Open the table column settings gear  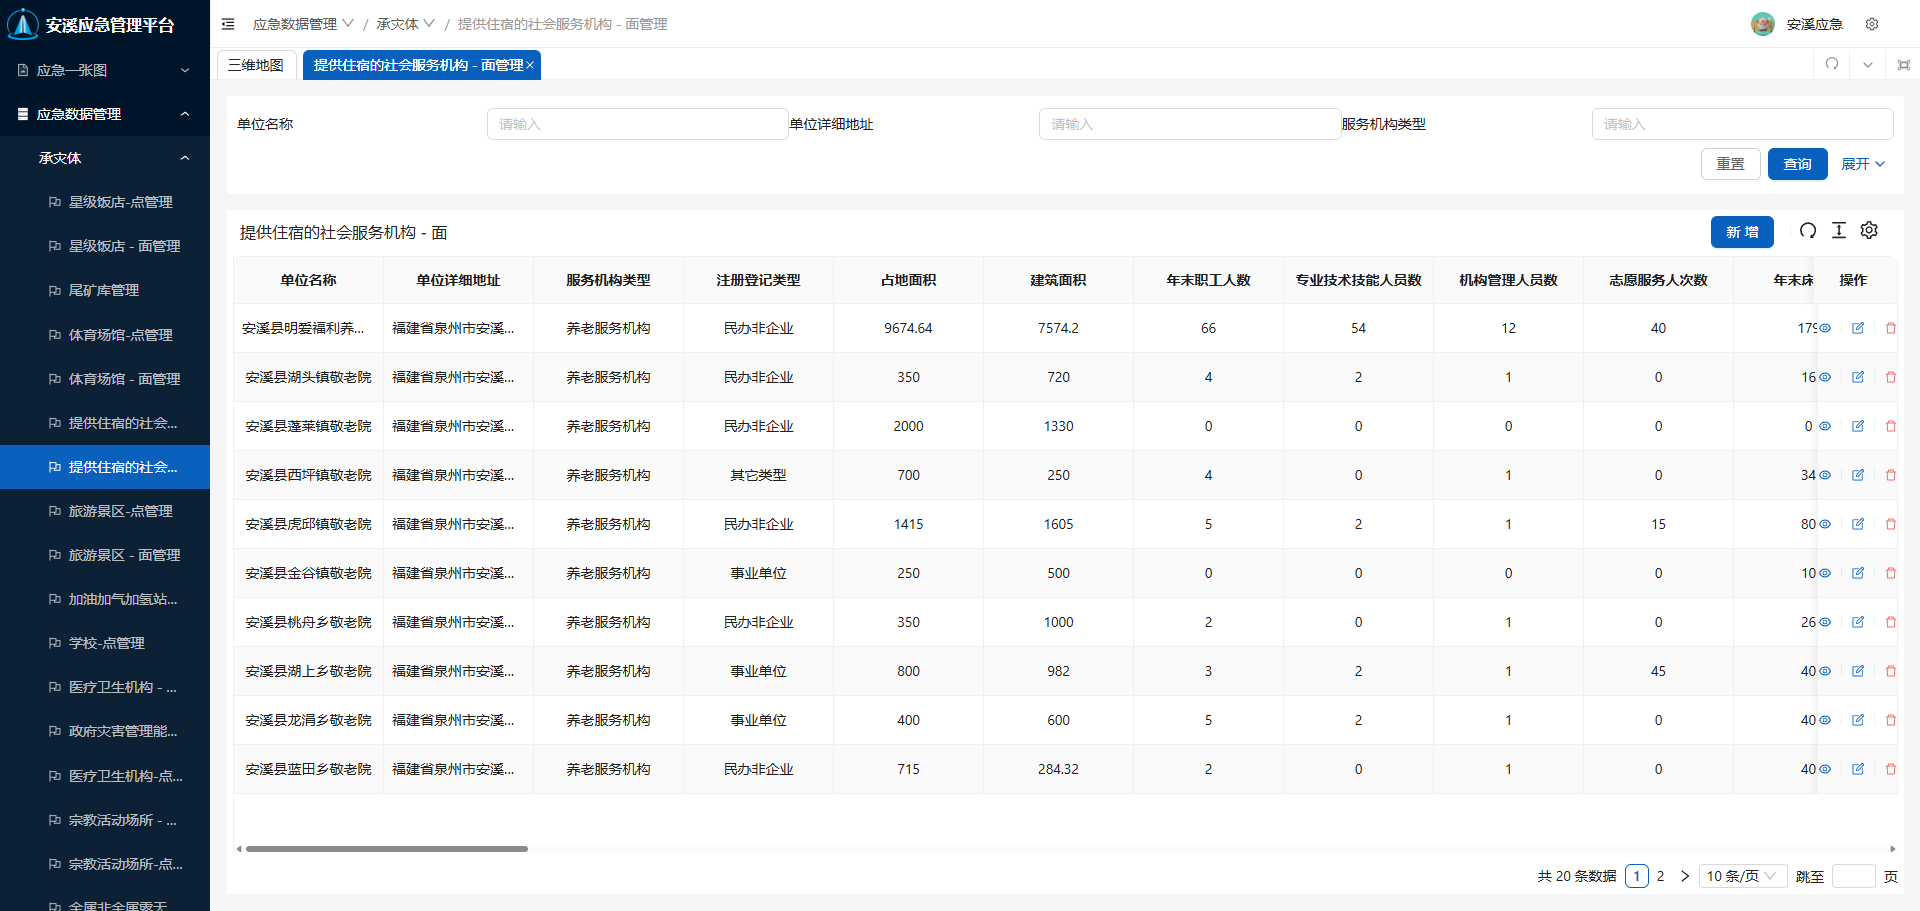1868,231
